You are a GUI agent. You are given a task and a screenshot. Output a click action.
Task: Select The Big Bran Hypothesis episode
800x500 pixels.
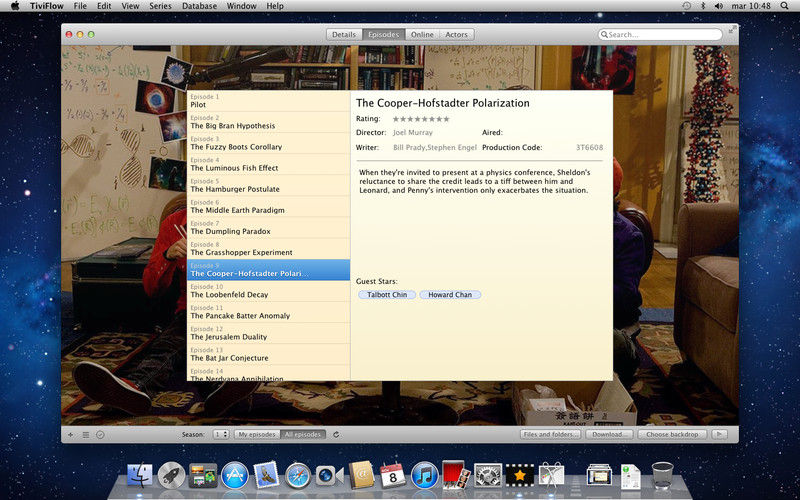(268, 122)
